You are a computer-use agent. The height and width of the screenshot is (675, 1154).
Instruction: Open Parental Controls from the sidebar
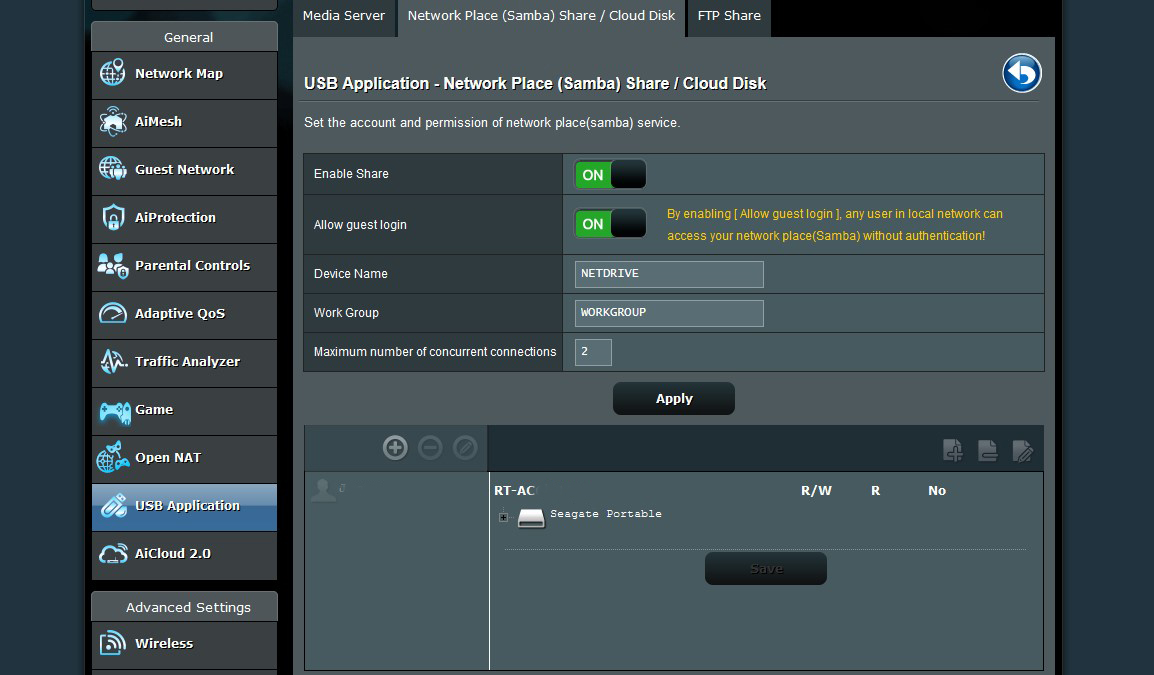[x=112, y=266]
